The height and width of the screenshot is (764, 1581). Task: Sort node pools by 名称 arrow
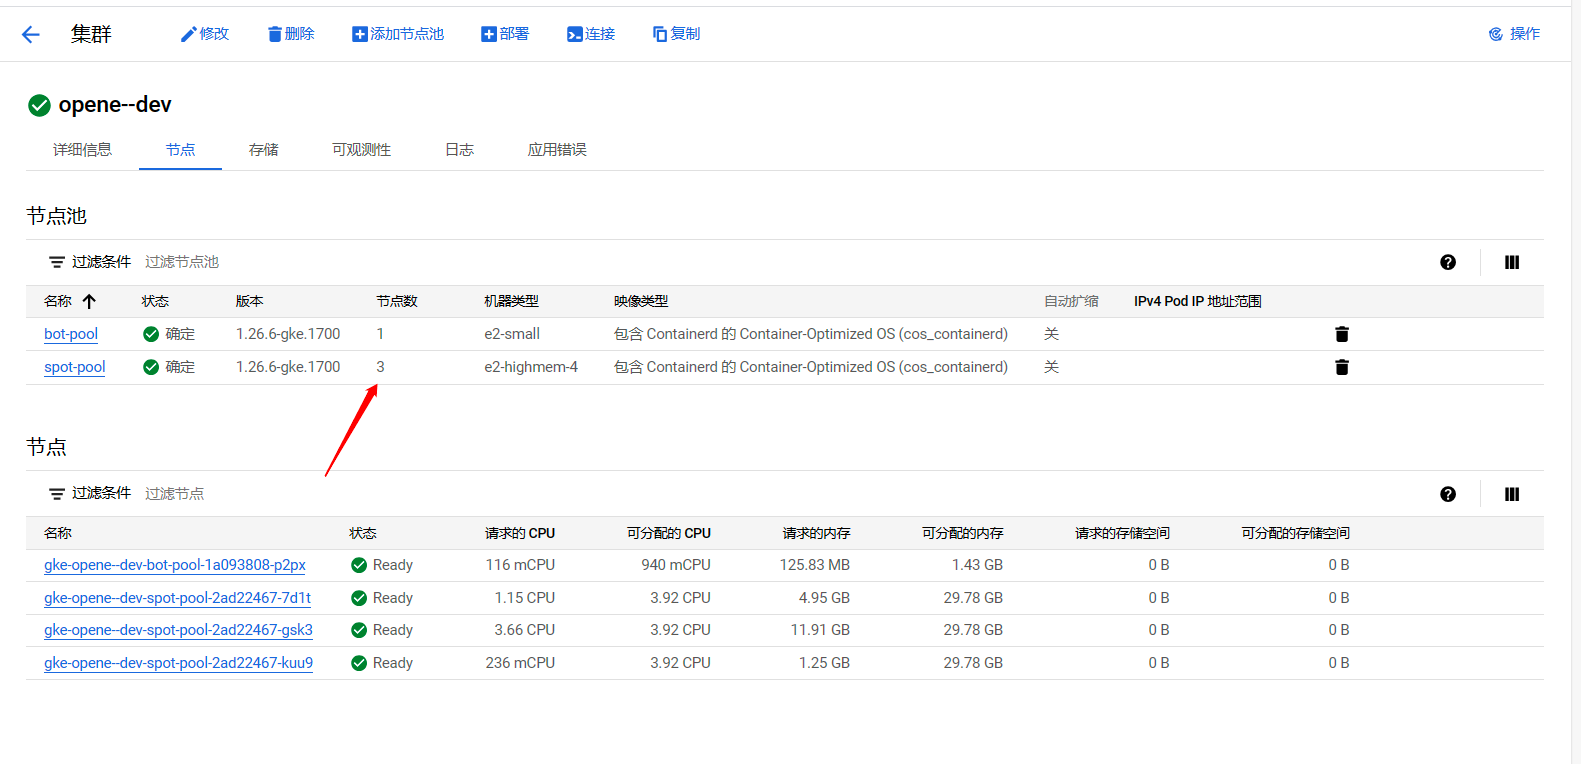pyautogui.click(x=89, y=301)
